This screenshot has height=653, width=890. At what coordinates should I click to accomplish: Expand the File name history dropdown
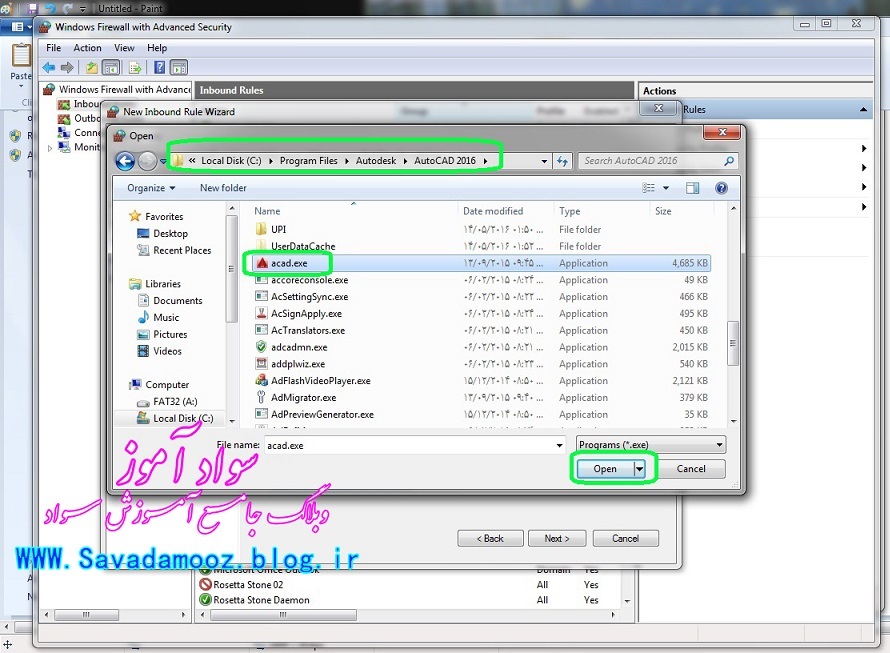560,445
